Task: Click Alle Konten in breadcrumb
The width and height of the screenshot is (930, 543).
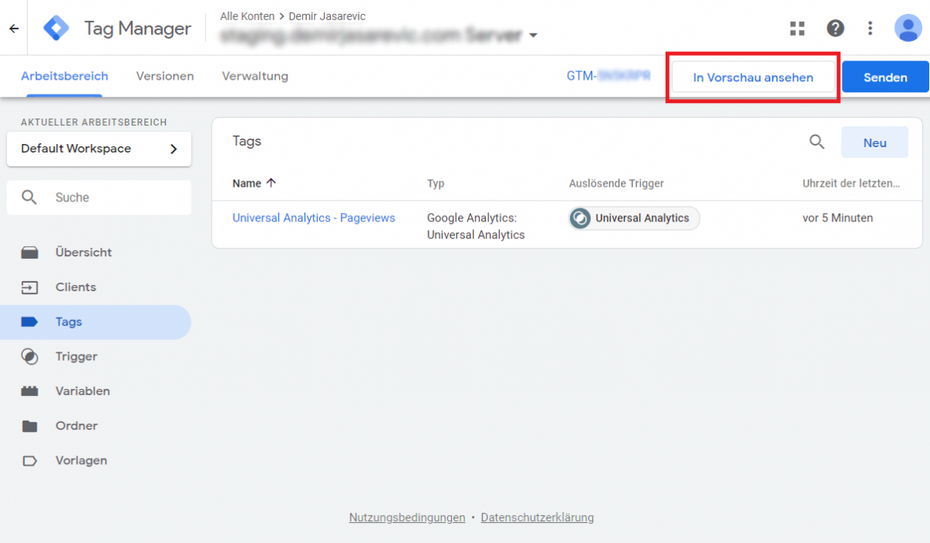Action: (247, 16)
